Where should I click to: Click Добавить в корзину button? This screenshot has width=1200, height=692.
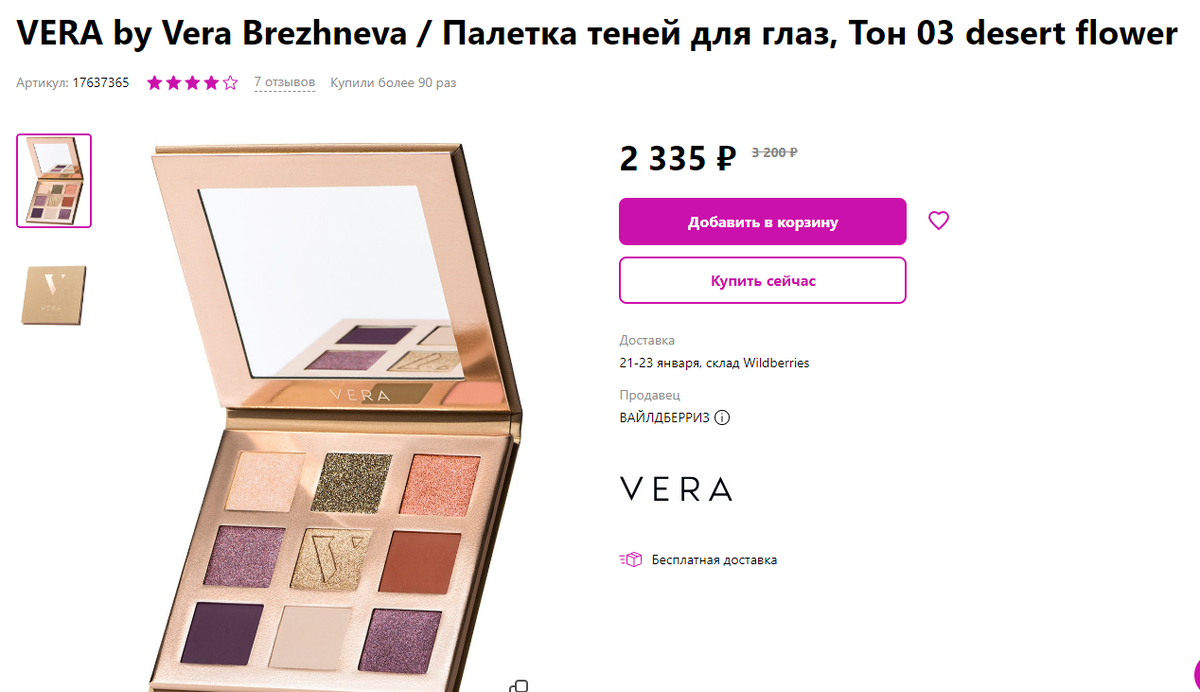[762, 222]
